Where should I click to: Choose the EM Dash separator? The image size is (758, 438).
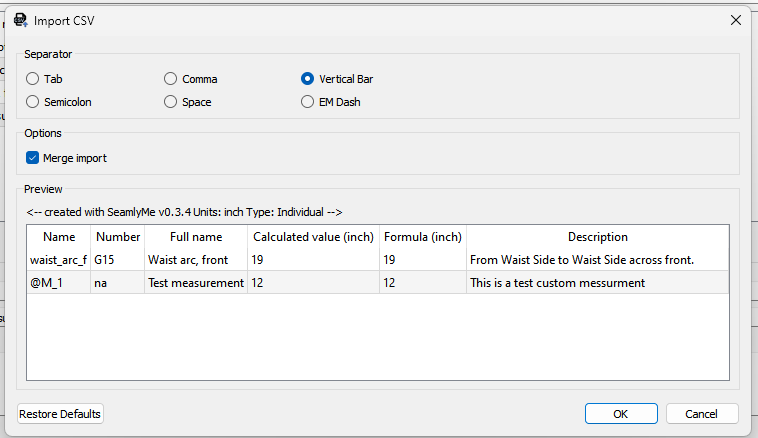(x=308, y=102)
